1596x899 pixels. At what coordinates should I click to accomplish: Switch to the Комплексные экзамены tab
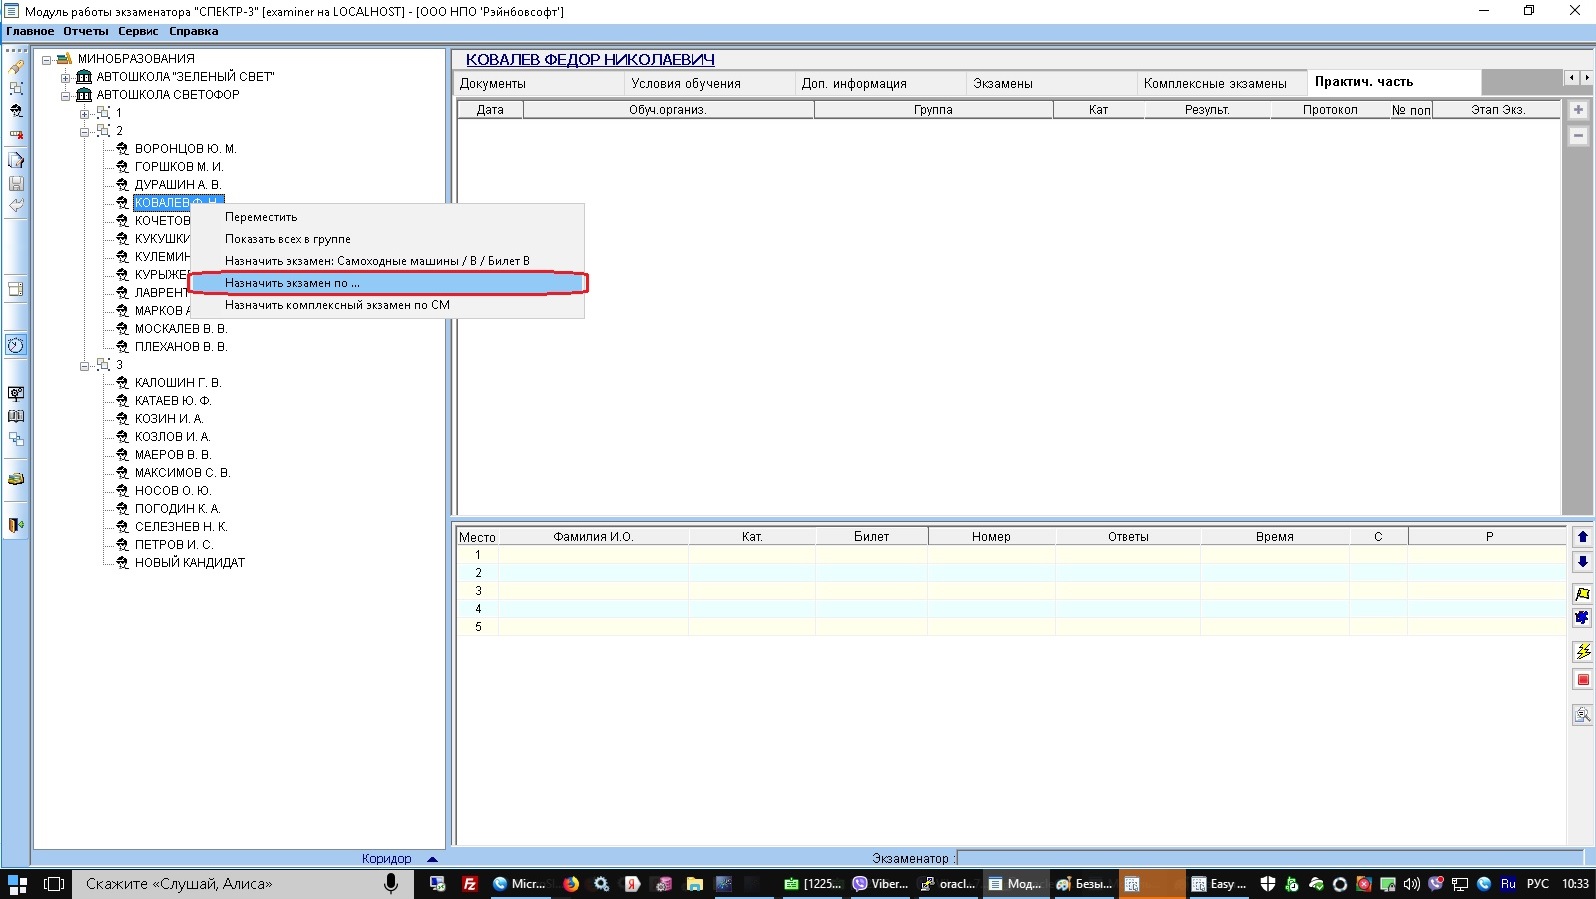[x=1223, y=83]
